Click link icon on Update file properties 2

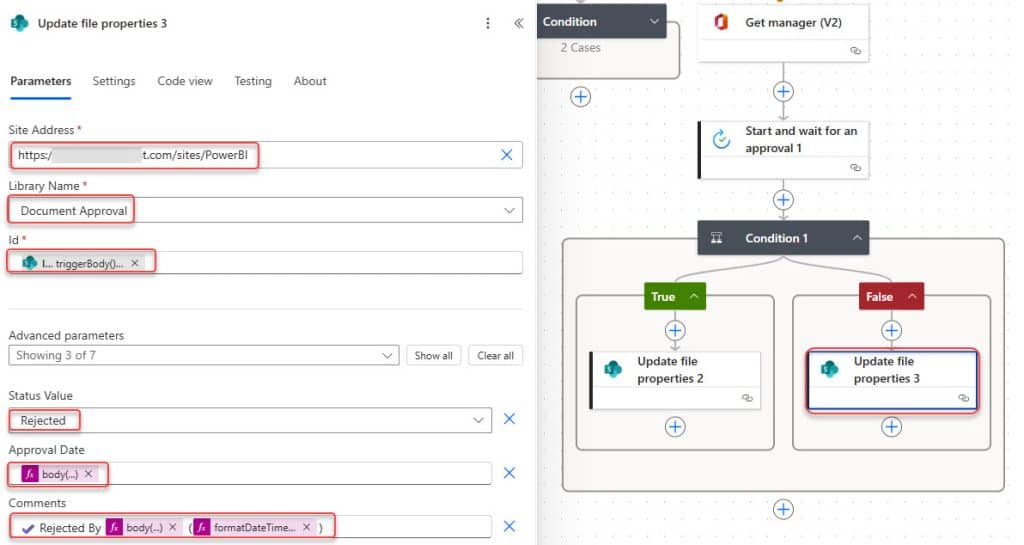pos(747,398)
